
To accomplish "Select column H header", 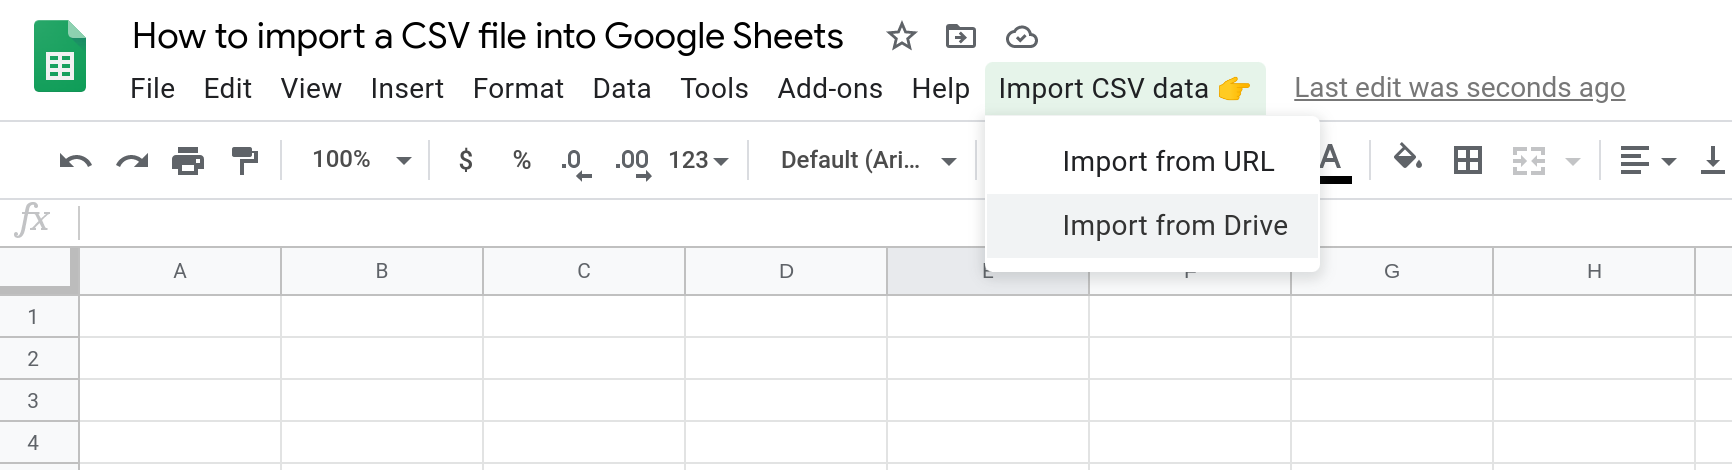I will coord(1594,271).
